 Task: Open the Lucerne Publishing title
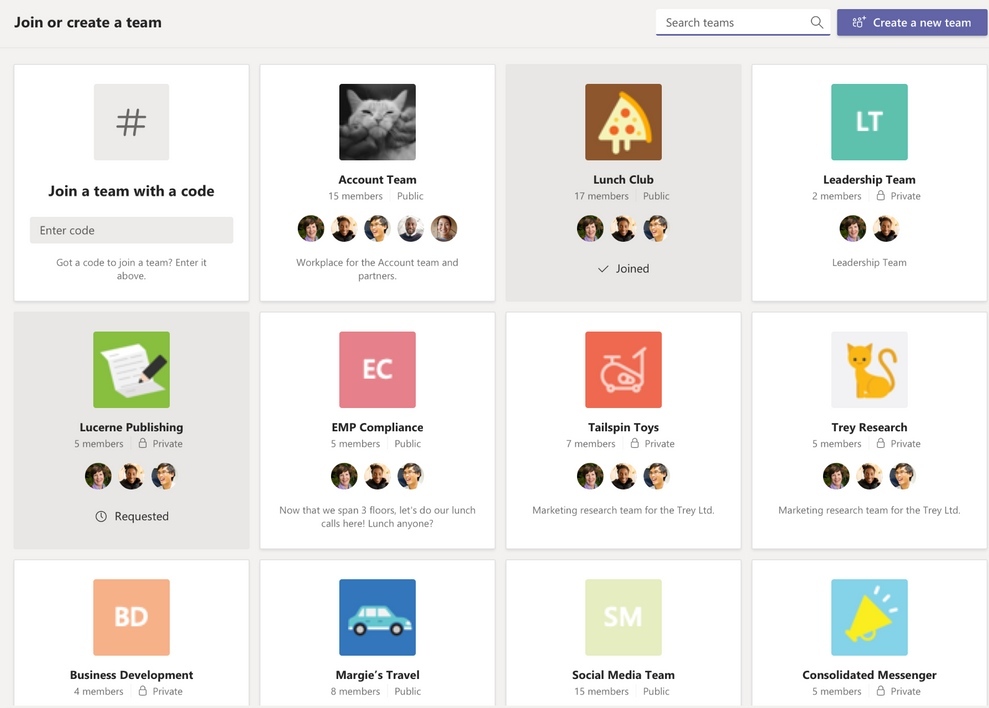pos(131,427)
